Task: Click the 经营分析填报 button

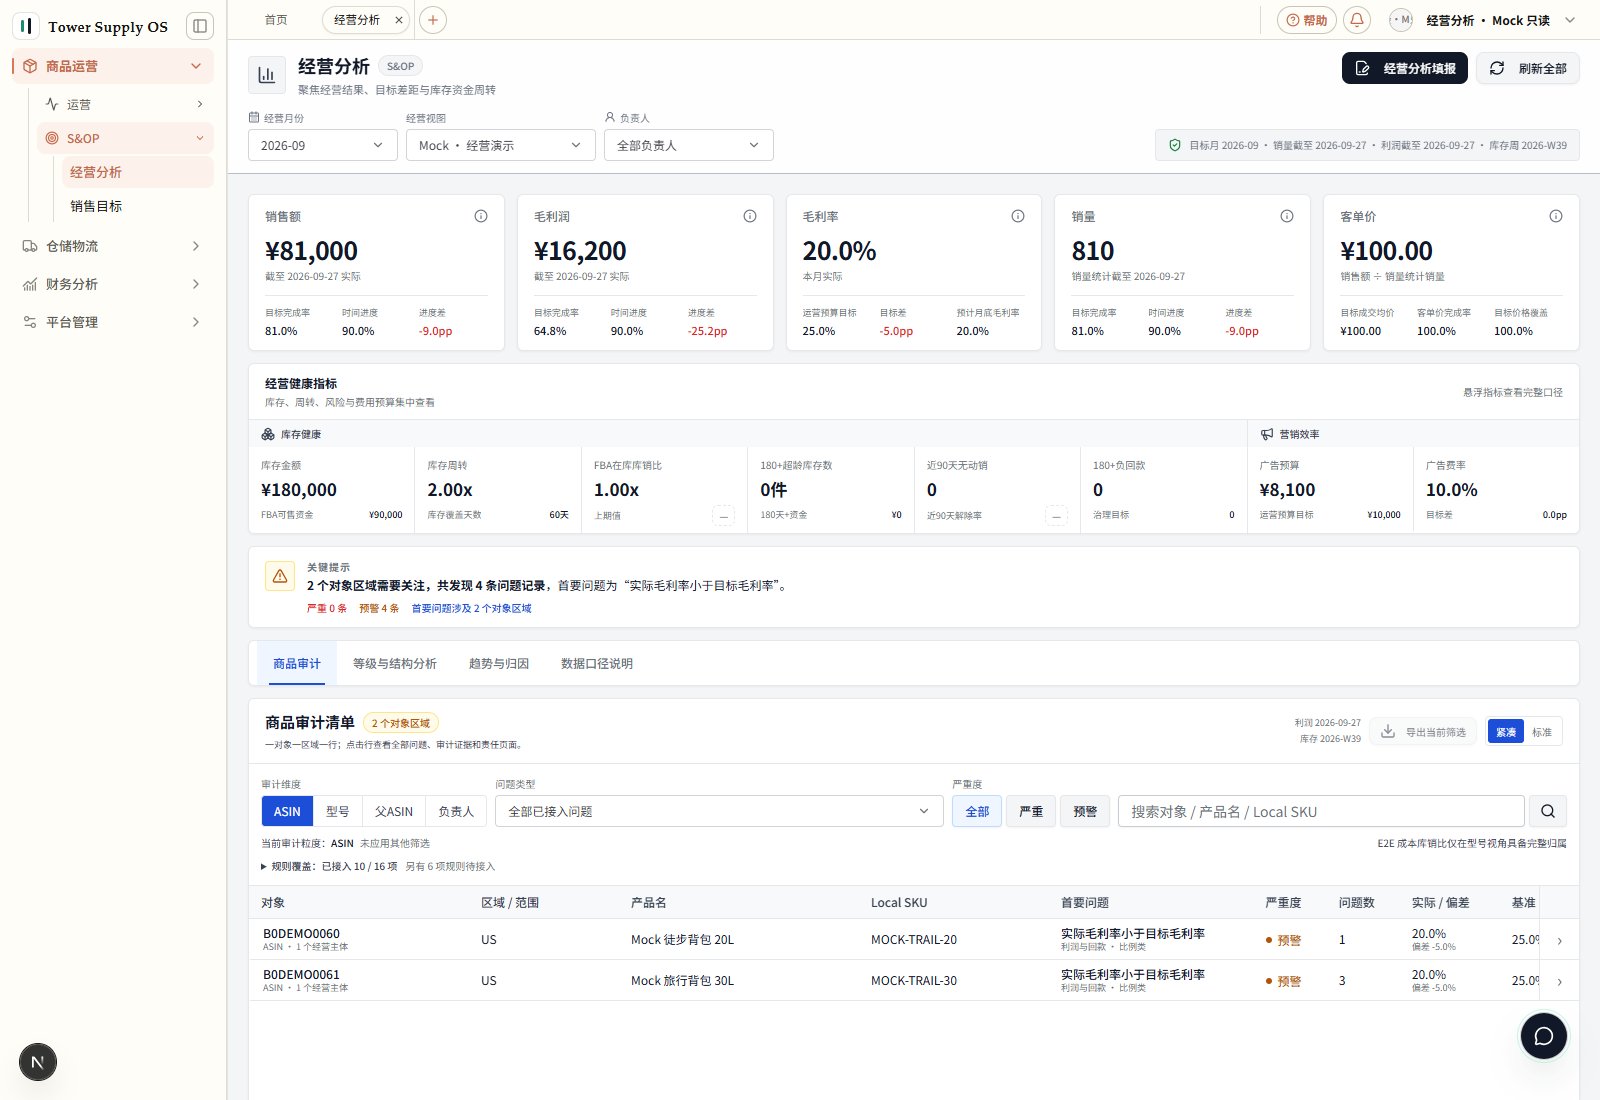Action: (x=1405, y=68)
